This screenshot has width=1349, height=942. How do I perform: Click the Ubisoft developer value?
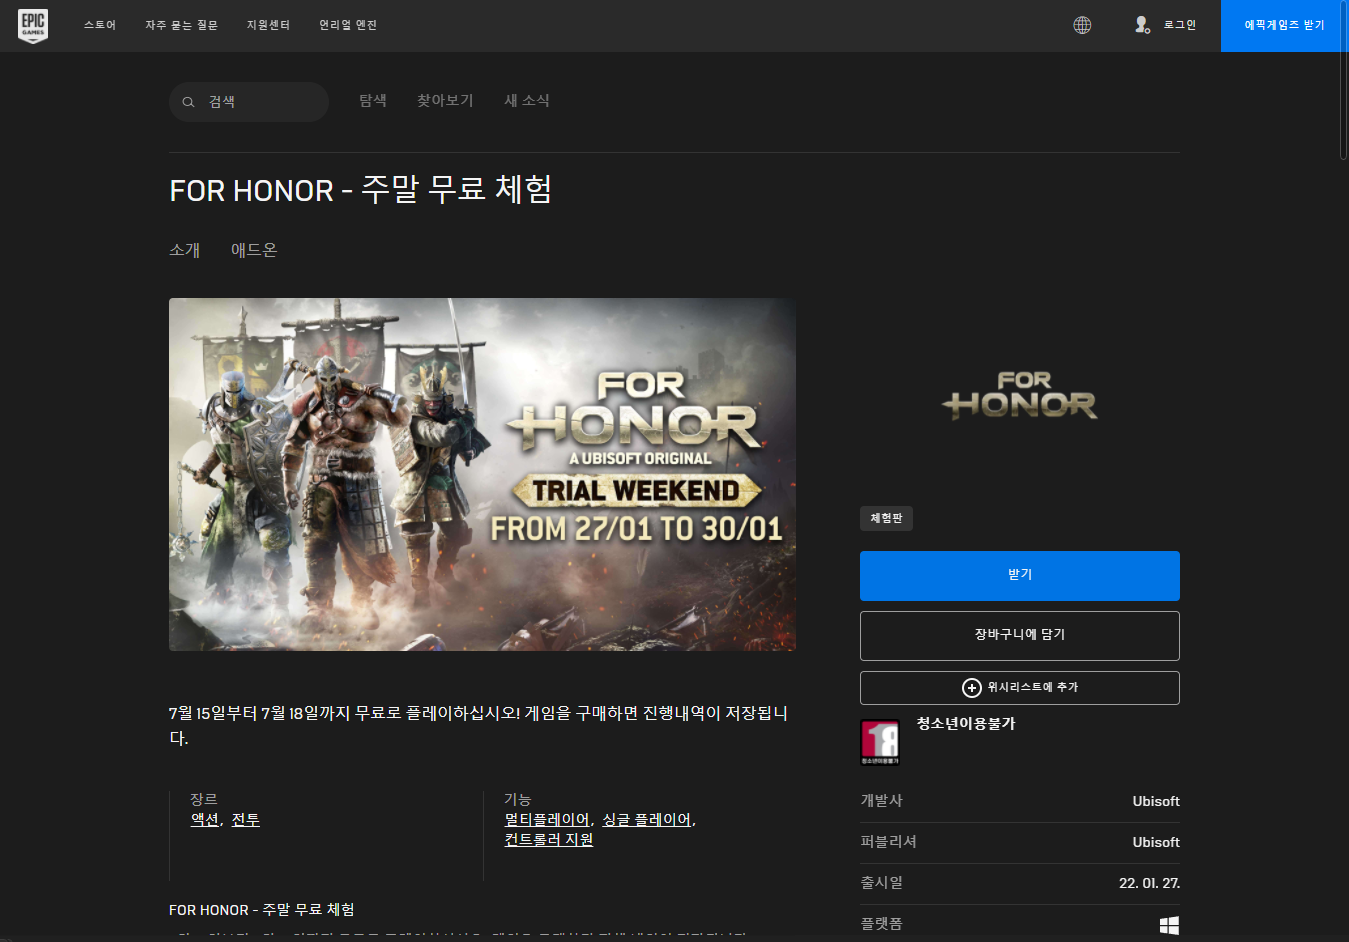click(1156, 802)
